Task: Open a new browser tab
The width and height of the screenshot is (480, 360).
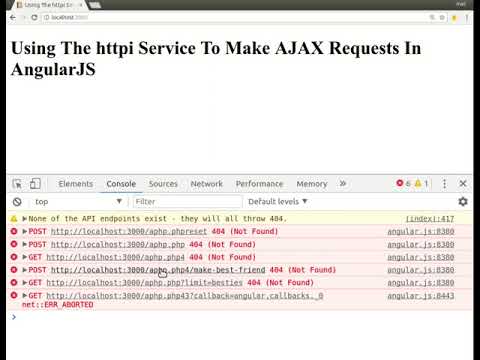Action: [x=95, y=5]
